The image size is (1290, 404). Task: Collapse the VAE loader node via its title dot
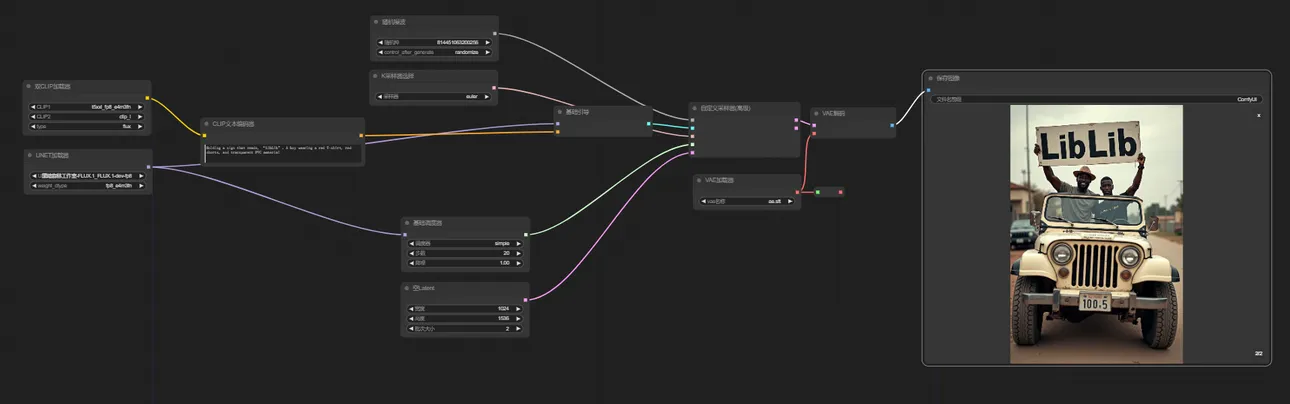point(700,180)
